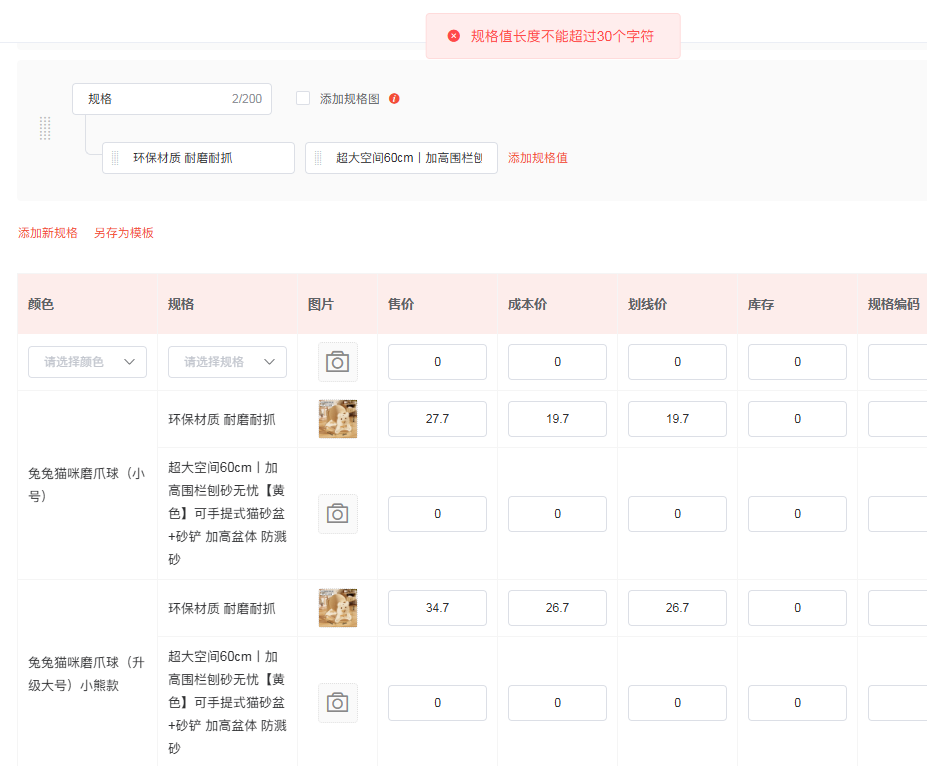Click product thumbnail in 升级大号 环保材质 row
927x766 pixels.
[x=337, y=608]
